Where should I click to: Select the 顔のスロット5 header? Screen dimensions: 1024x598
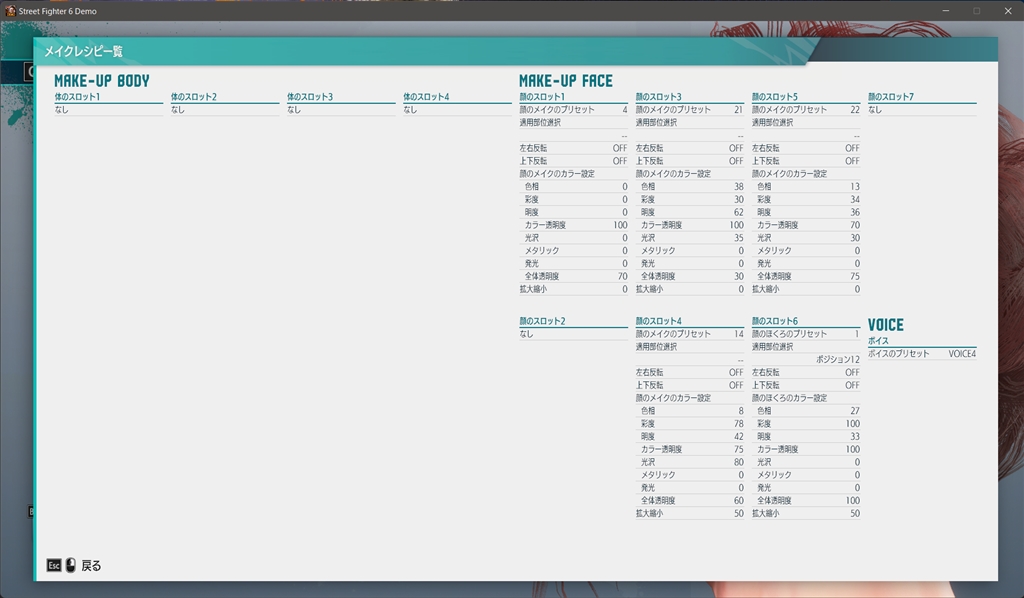(x=775, y=97)
